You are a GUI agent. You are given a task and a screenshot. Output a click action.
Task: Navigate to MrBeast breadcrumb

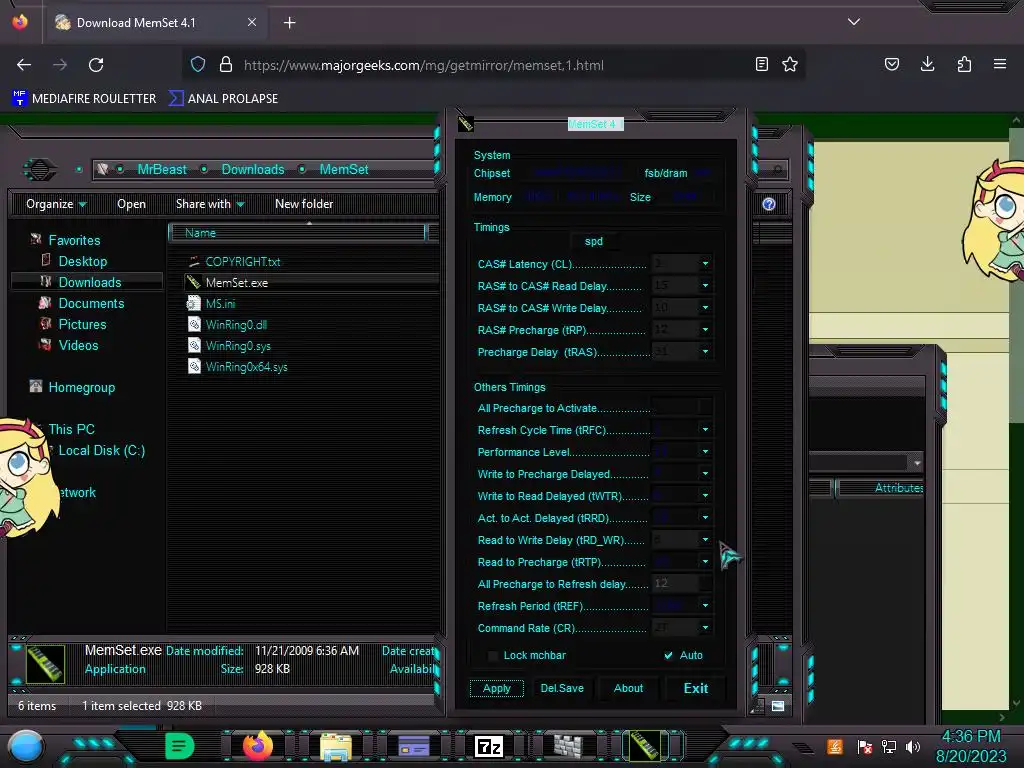162,170
